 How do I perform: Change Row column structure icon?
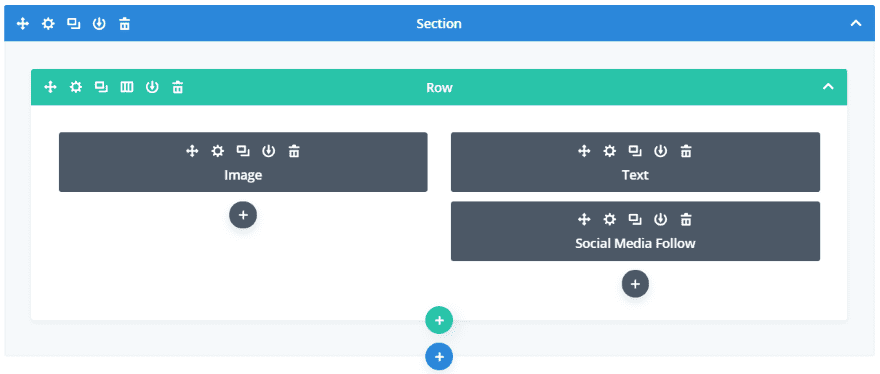tap(127, 87)
